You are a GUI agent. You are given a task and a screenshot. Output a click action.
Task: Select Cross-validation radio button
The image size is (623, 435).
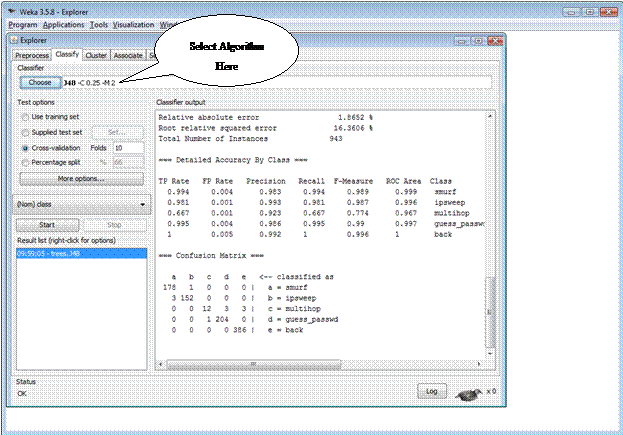25,148
